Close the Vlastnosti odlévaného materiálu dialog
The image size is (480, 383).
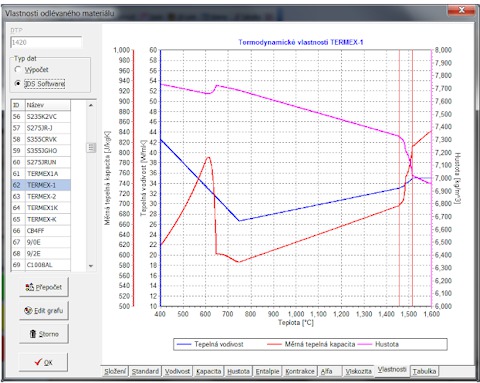pos(461,10)
